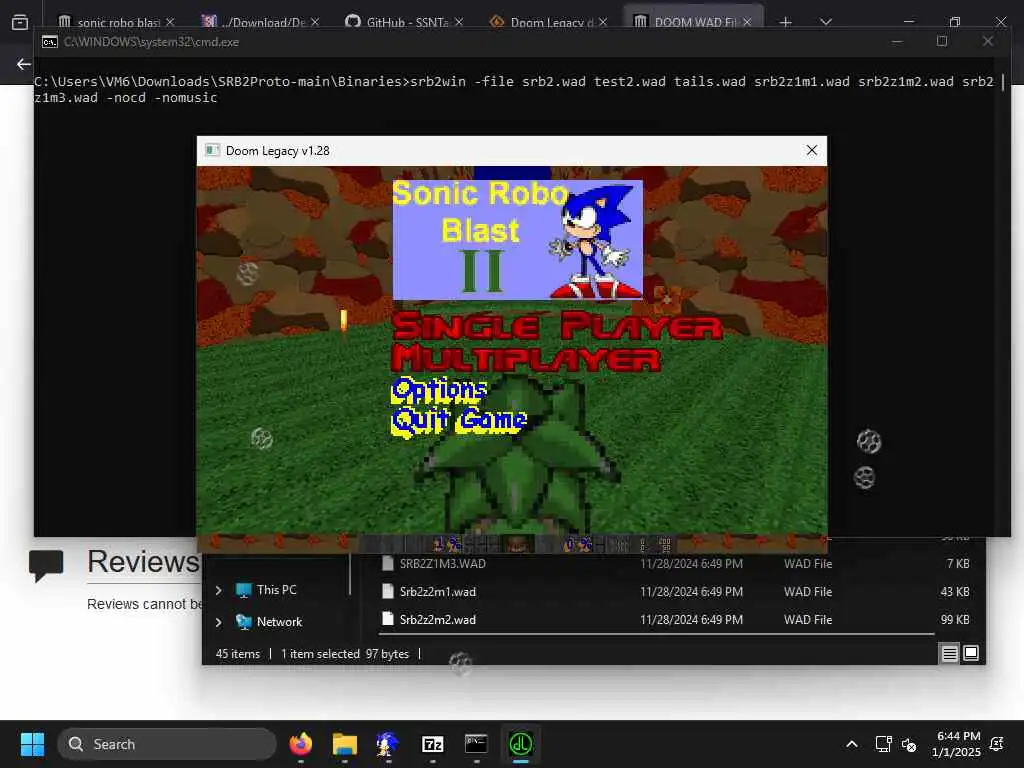Show hidden system tray icons
Screen dimensions: 1024x768
[x=852, y=744]
